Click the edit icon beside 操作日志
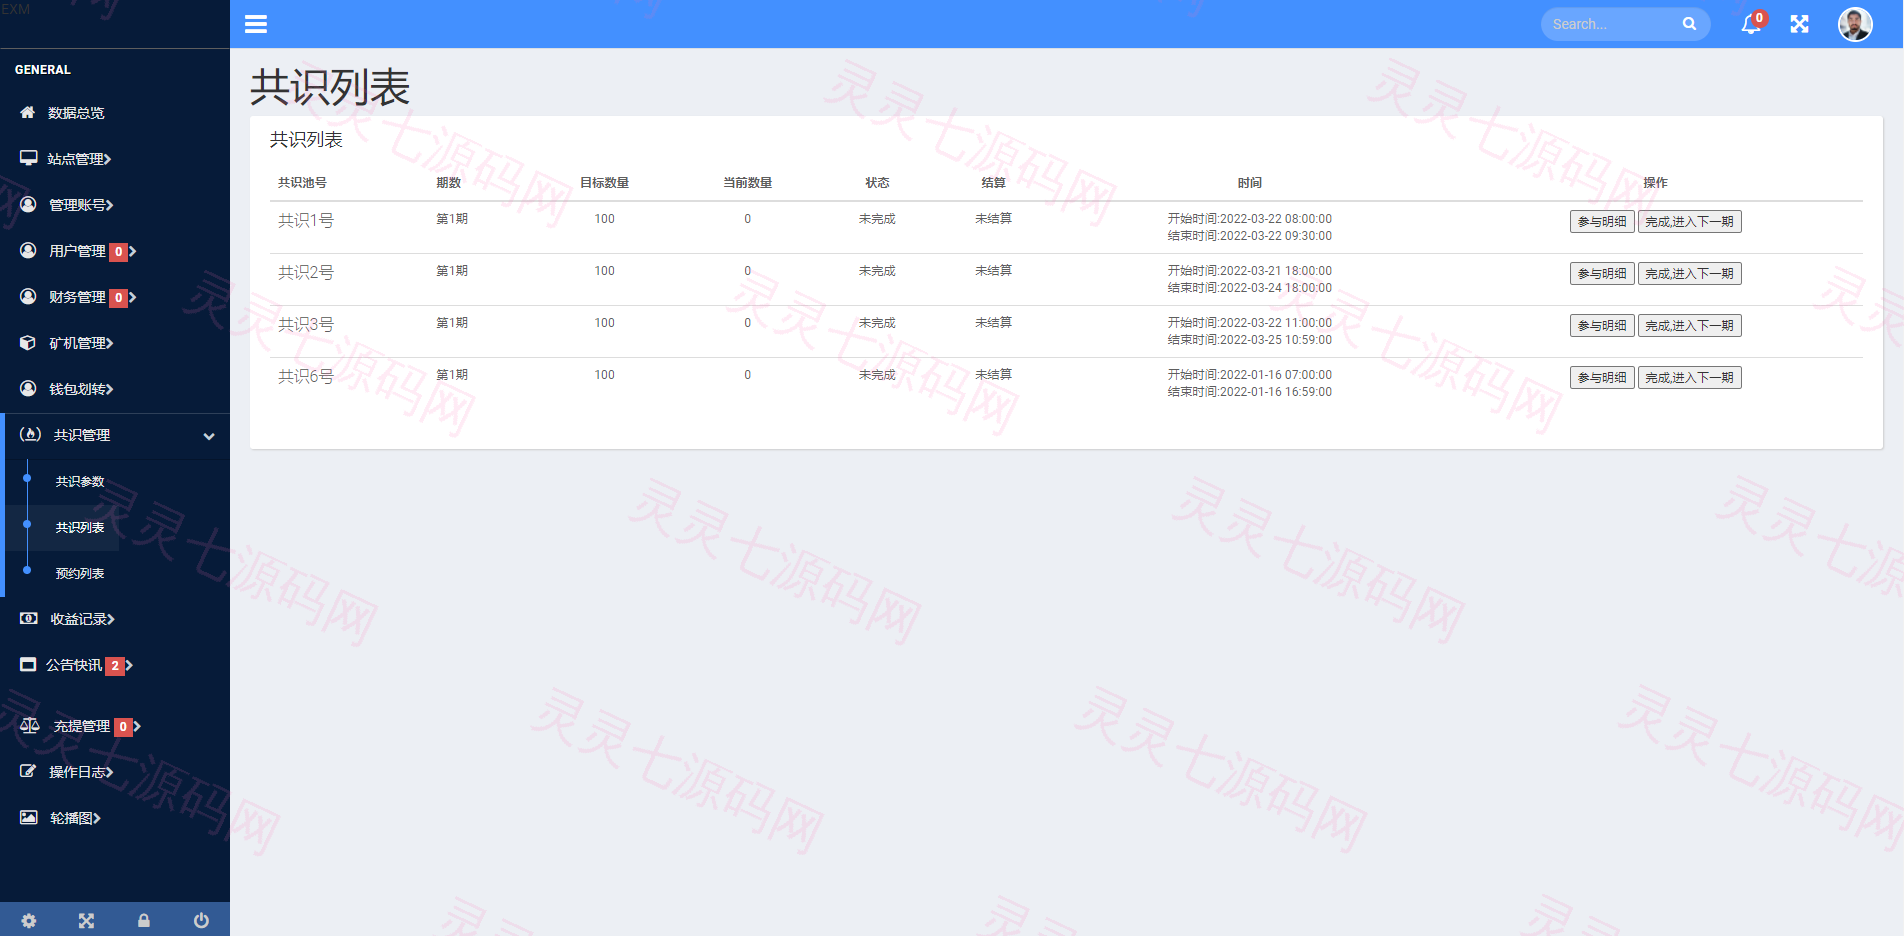This screenshot has height=936, width=1904. click(28, 771)
